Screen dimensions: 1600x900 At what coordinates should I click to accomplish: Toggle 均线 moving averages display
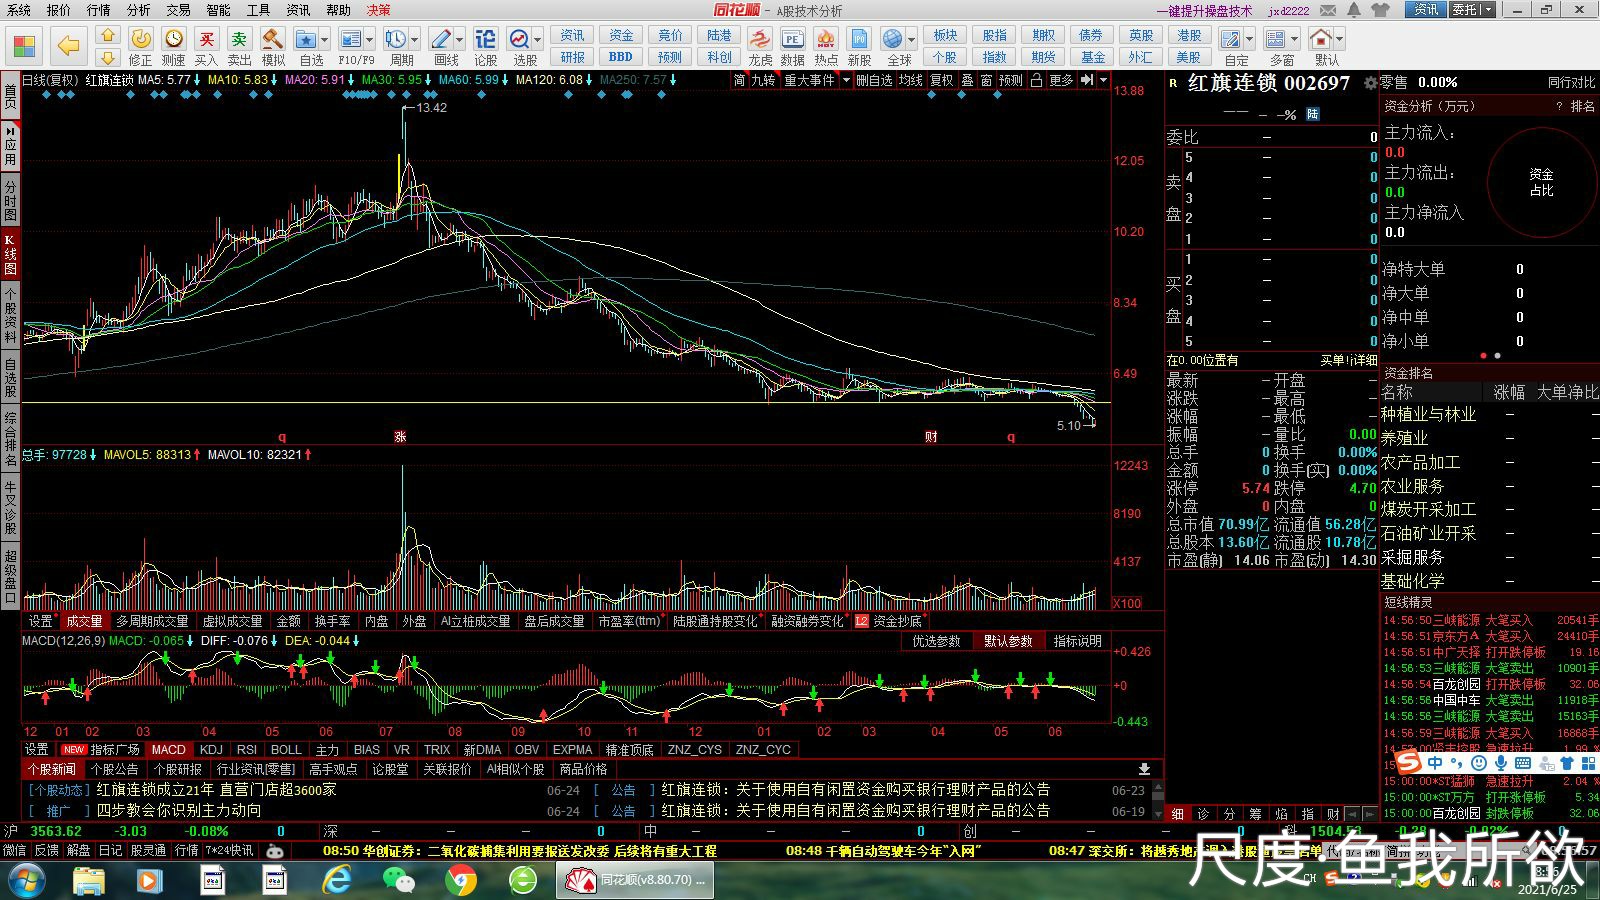pos(910,80)
